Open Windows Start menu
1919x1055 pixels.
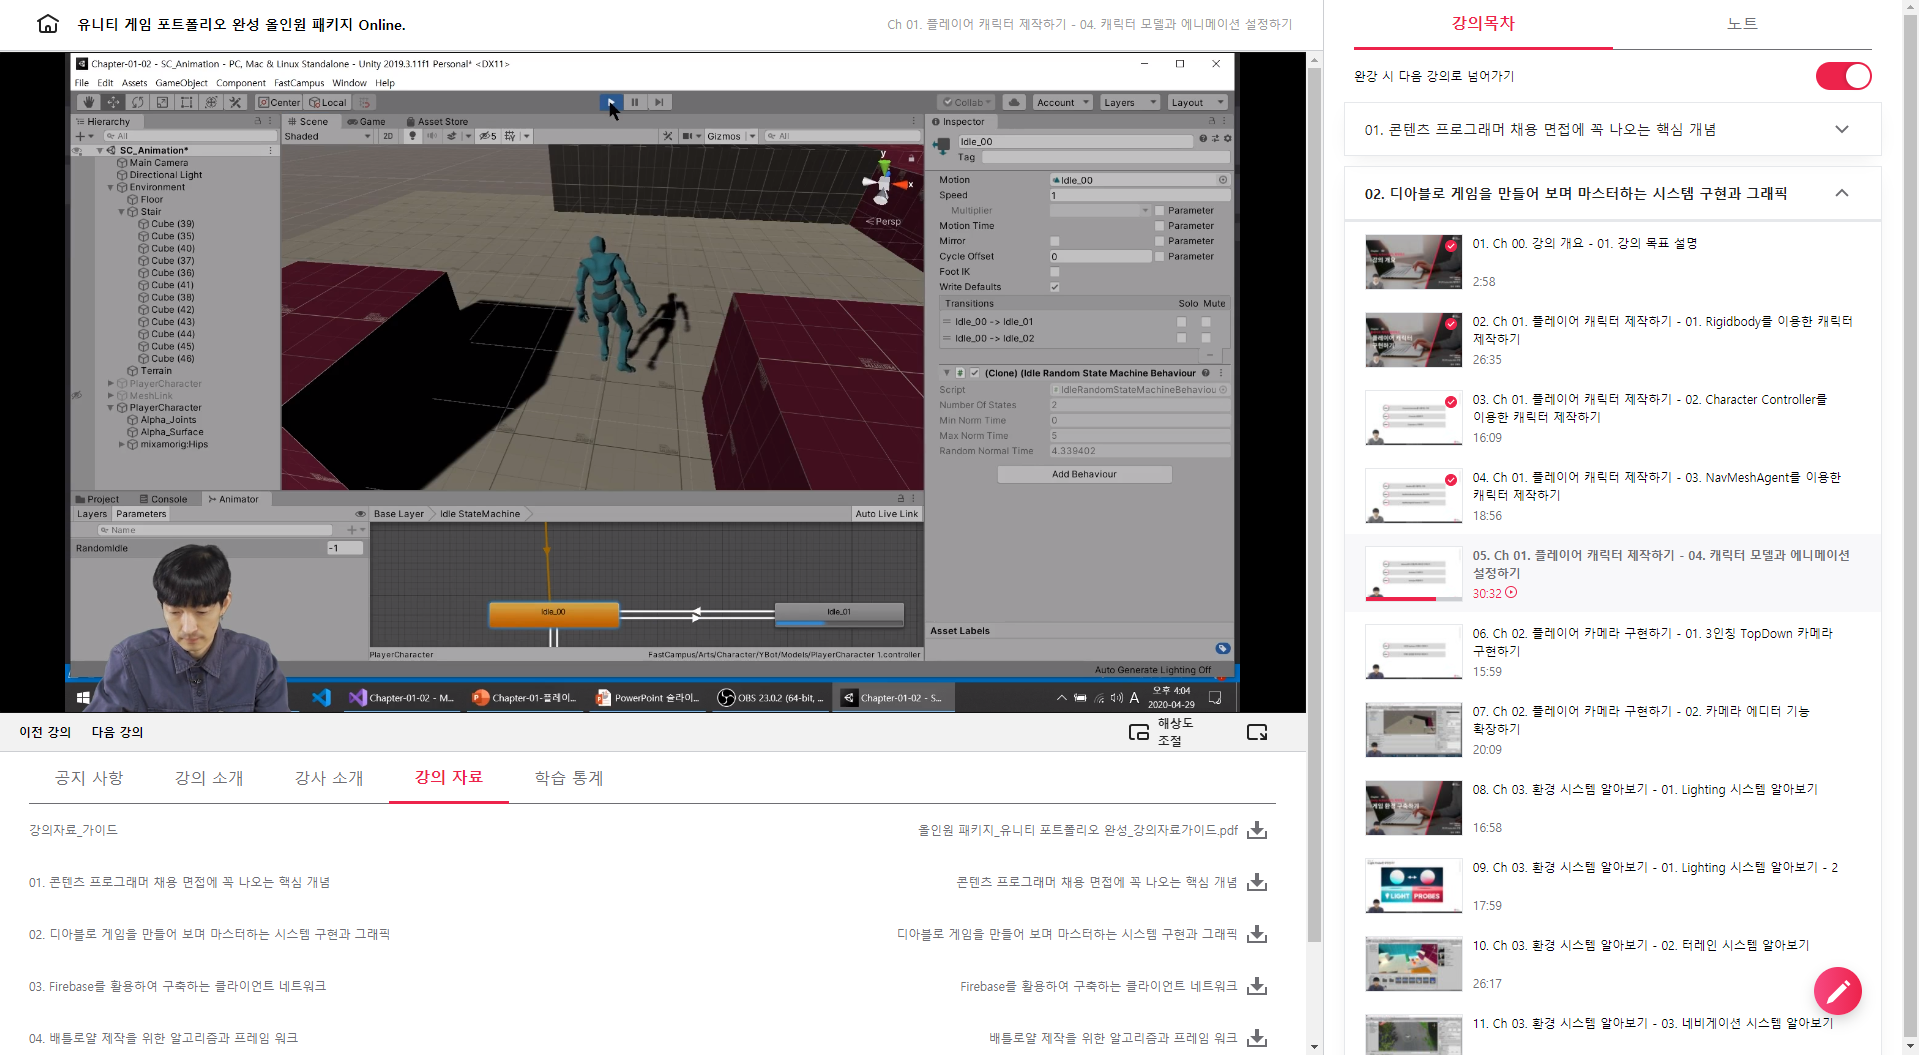(83, 698)
